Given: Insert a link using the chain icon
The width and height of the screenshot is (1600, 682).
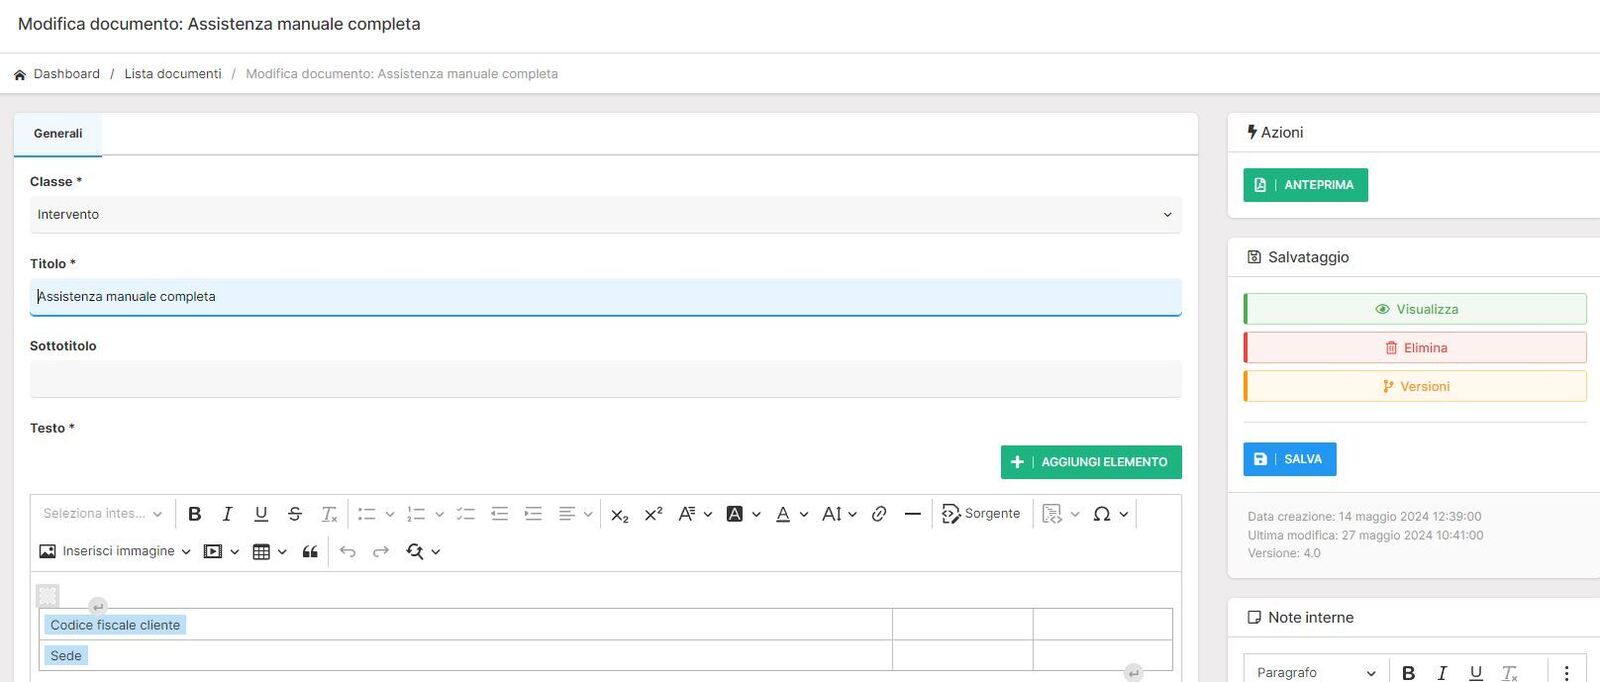Looking at the screenshot, I should 879,514.
